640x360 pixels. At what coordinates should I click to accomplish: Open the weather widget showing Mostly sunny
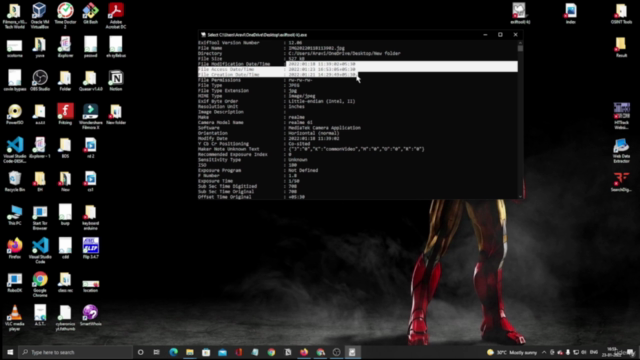[512, 352]
